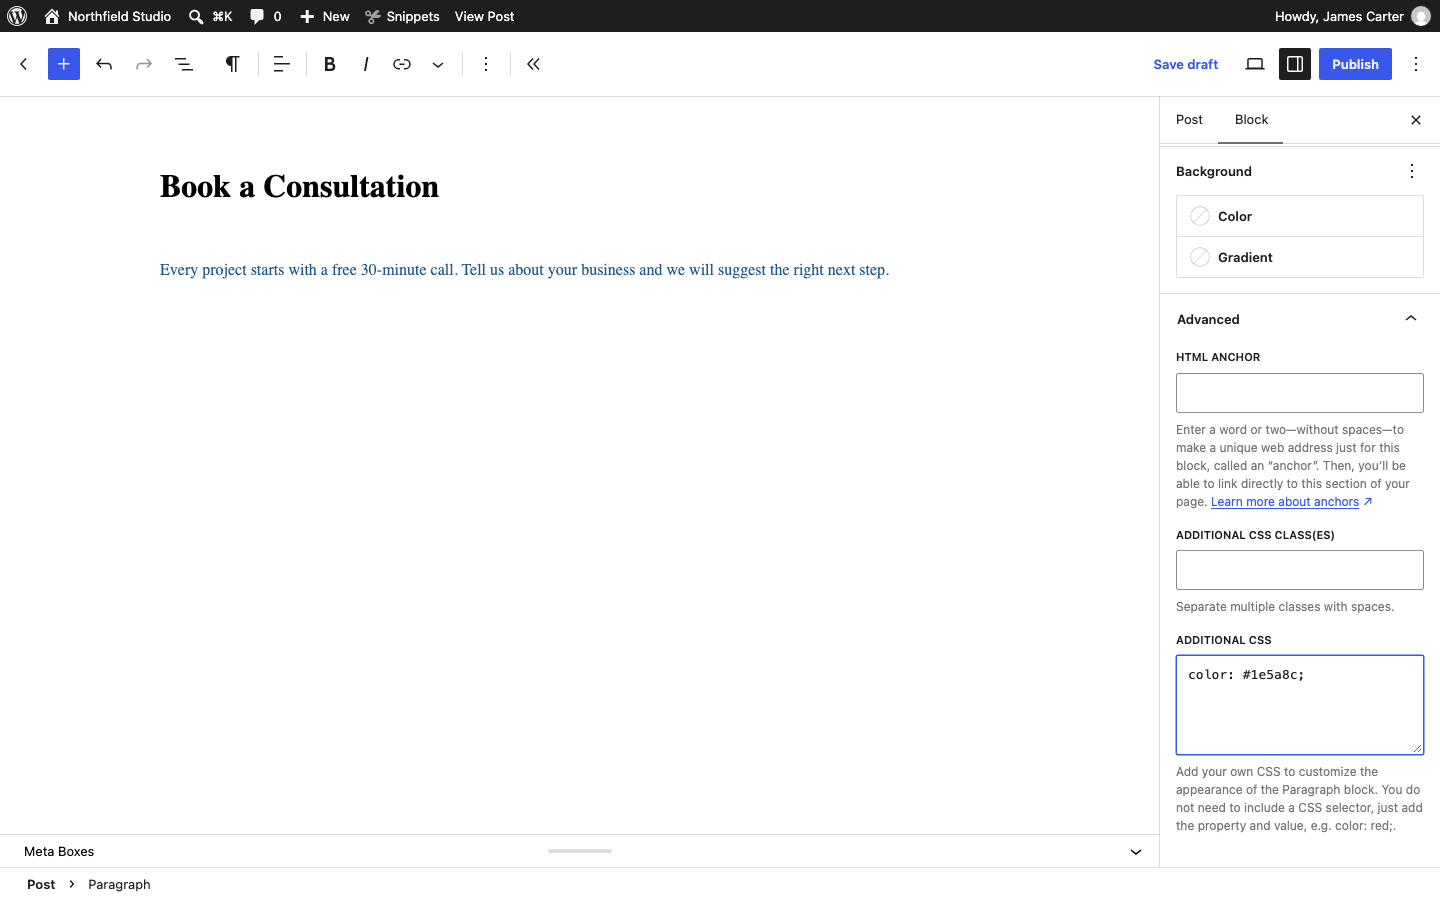Click Save draft
This screenshot has height=900, width=1440.
(x=1185, y=64)
